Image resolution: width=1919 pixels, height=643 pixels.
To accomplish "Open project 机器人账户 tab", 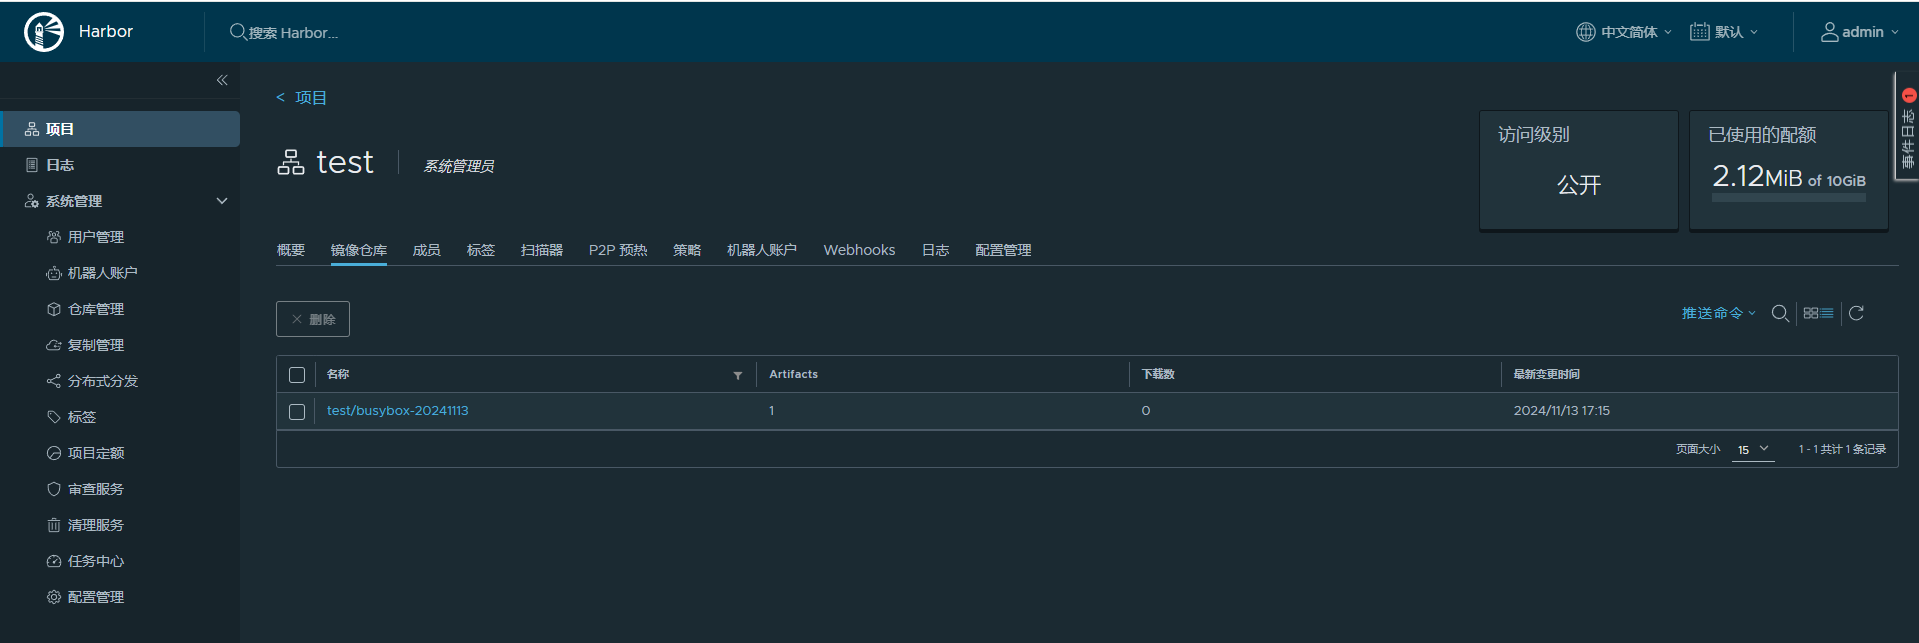I will [x=762, y=250].
